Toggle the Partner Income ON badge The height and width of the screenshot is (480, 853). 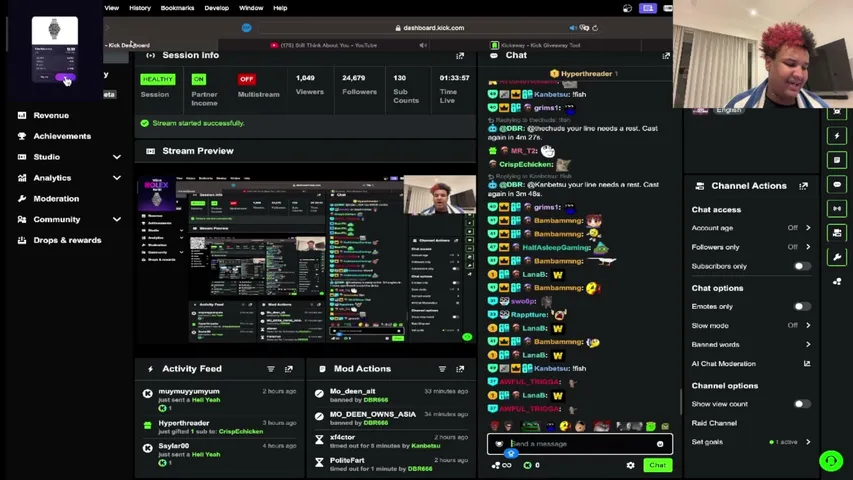click(199, 79)
